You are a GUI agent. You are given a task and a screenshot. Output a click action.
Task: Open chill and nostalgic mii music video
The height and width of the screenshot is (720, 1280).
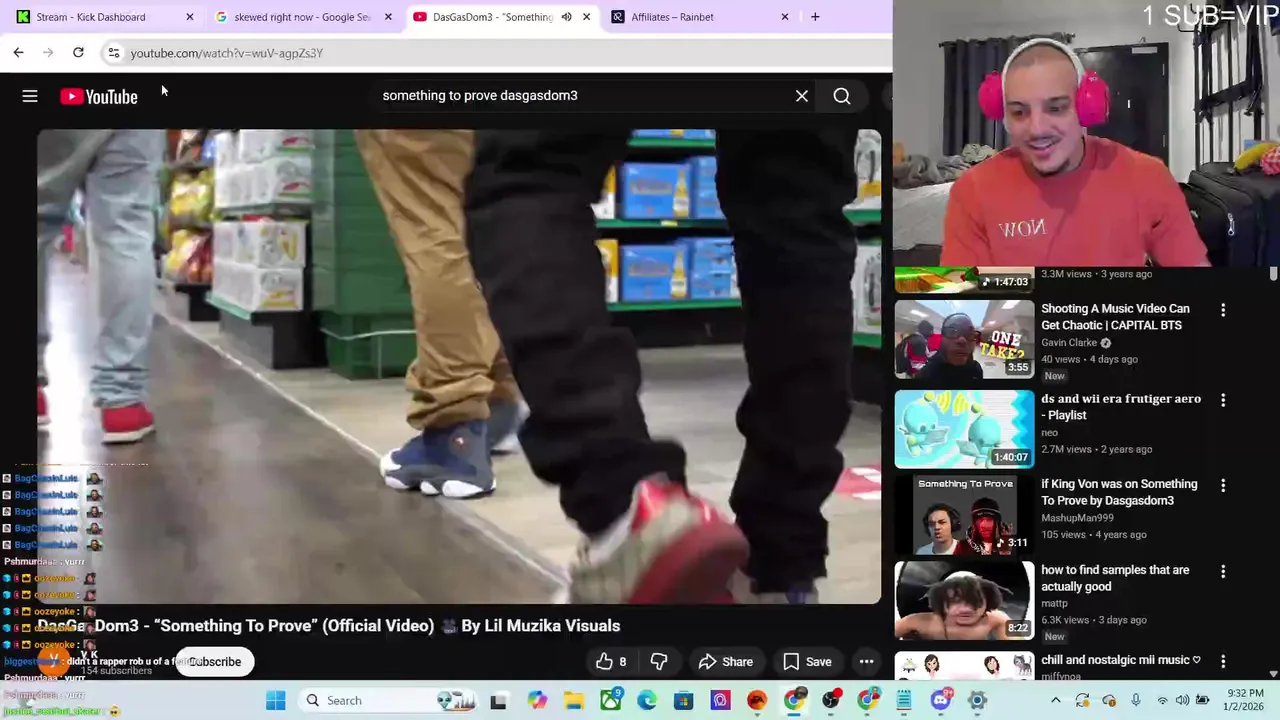(x=1121, y=660)
